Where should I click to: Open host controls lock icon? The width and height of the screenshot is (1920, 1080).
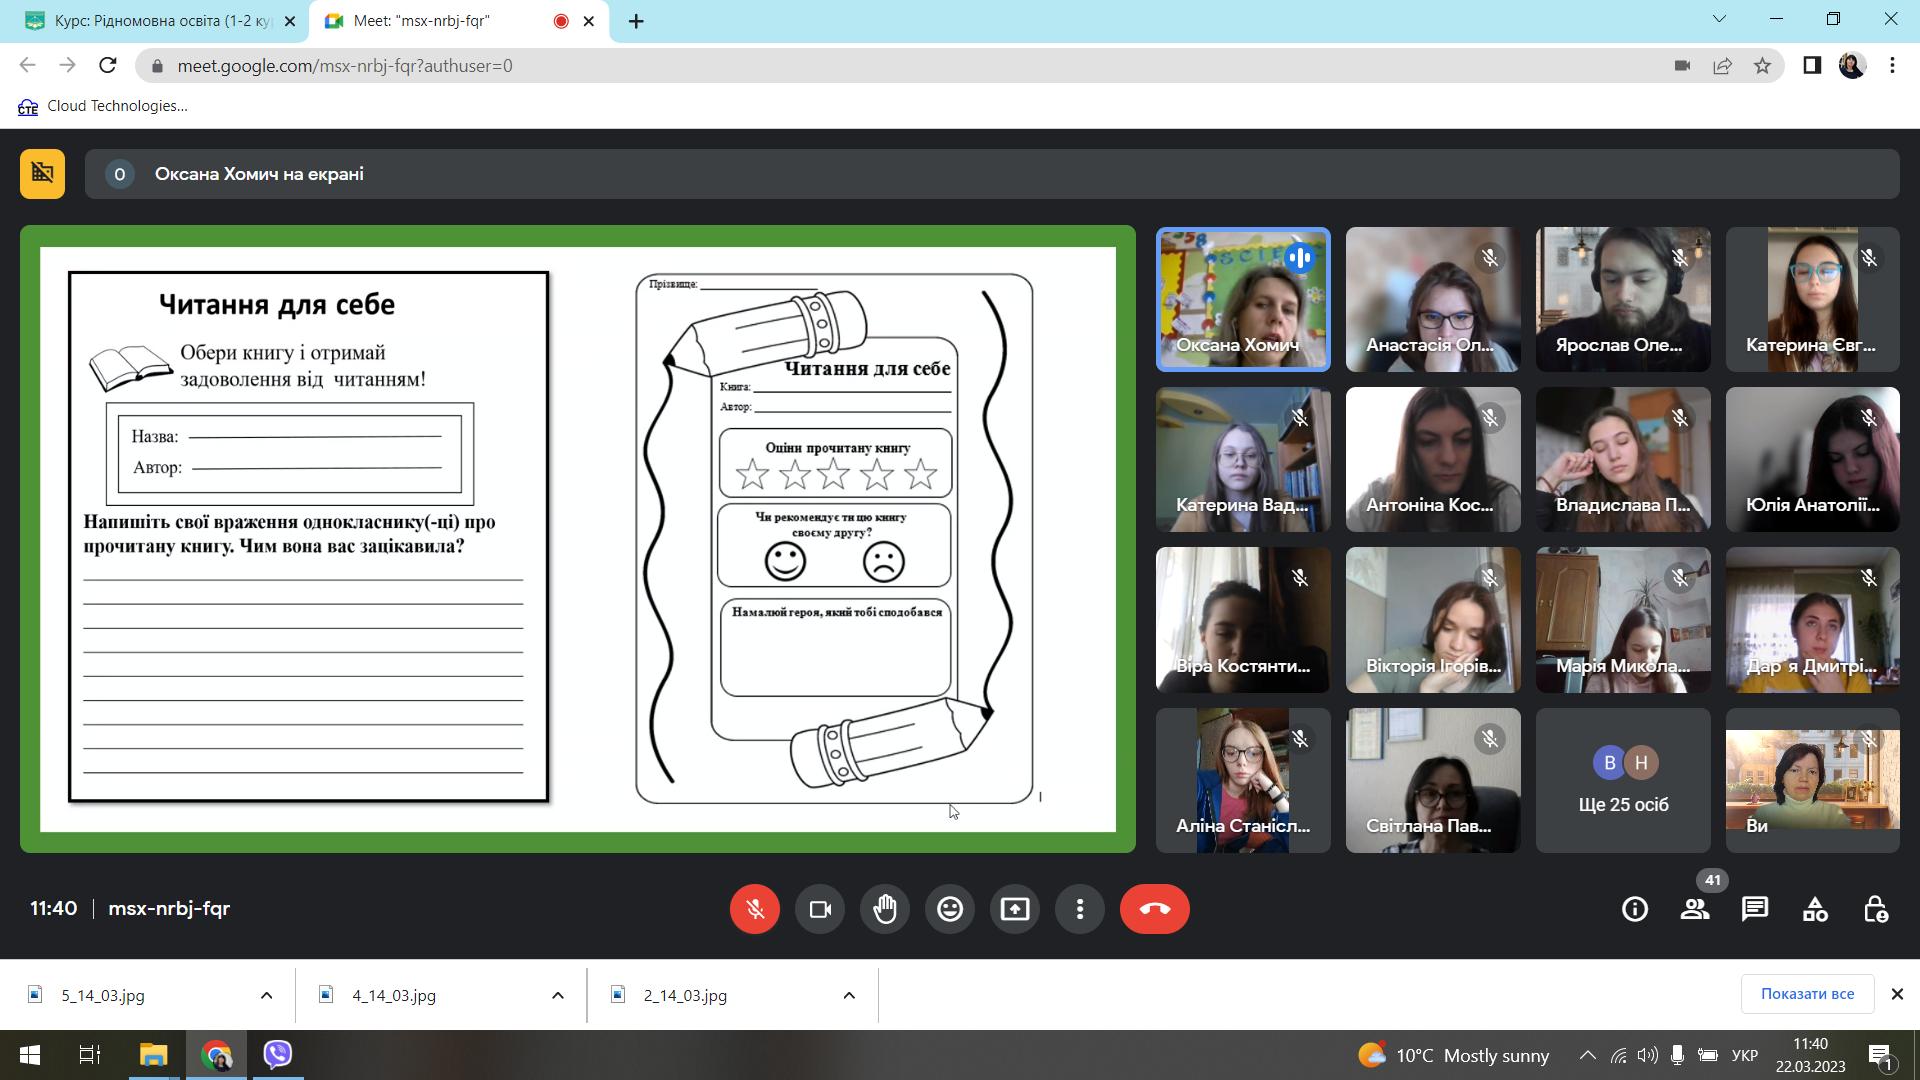(x=1874, y=909)
